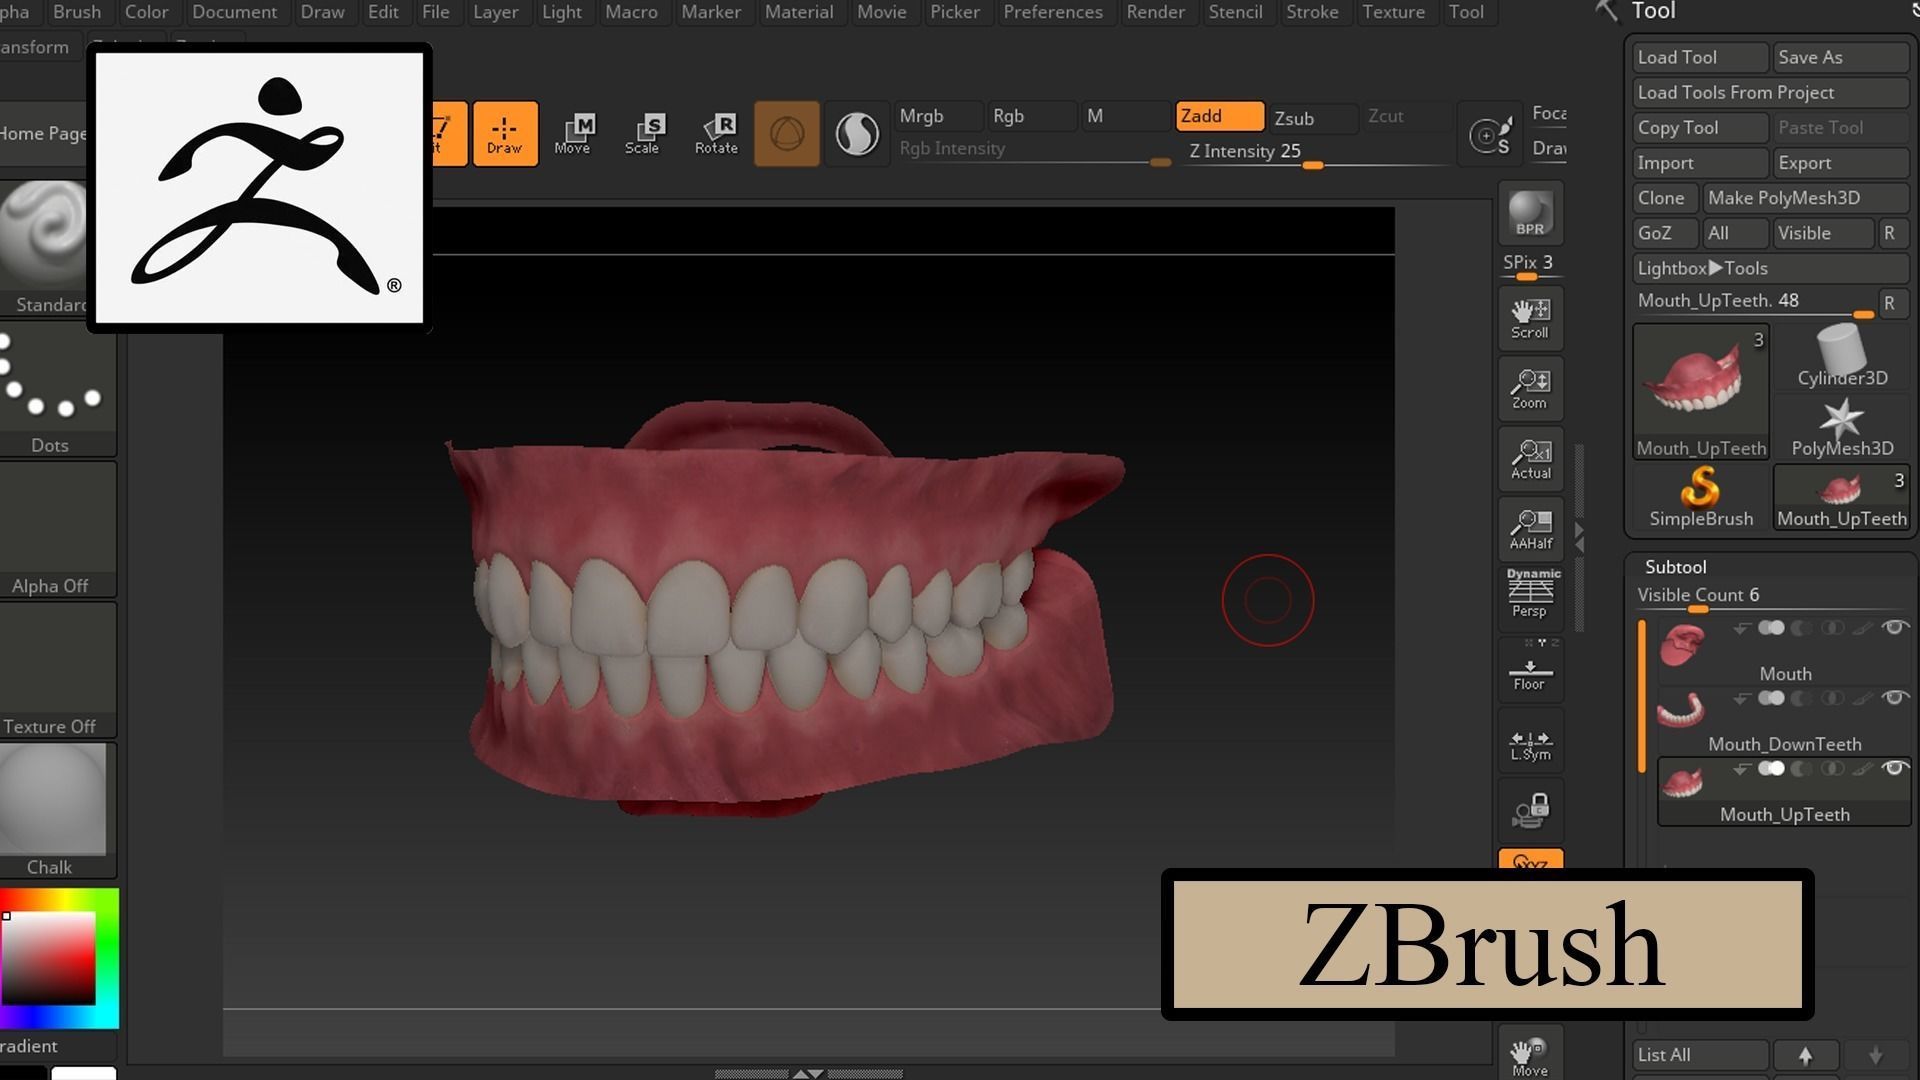Click the material sphere sculptris icon
Screen dimensions: 1920x1080
[857, 133]
